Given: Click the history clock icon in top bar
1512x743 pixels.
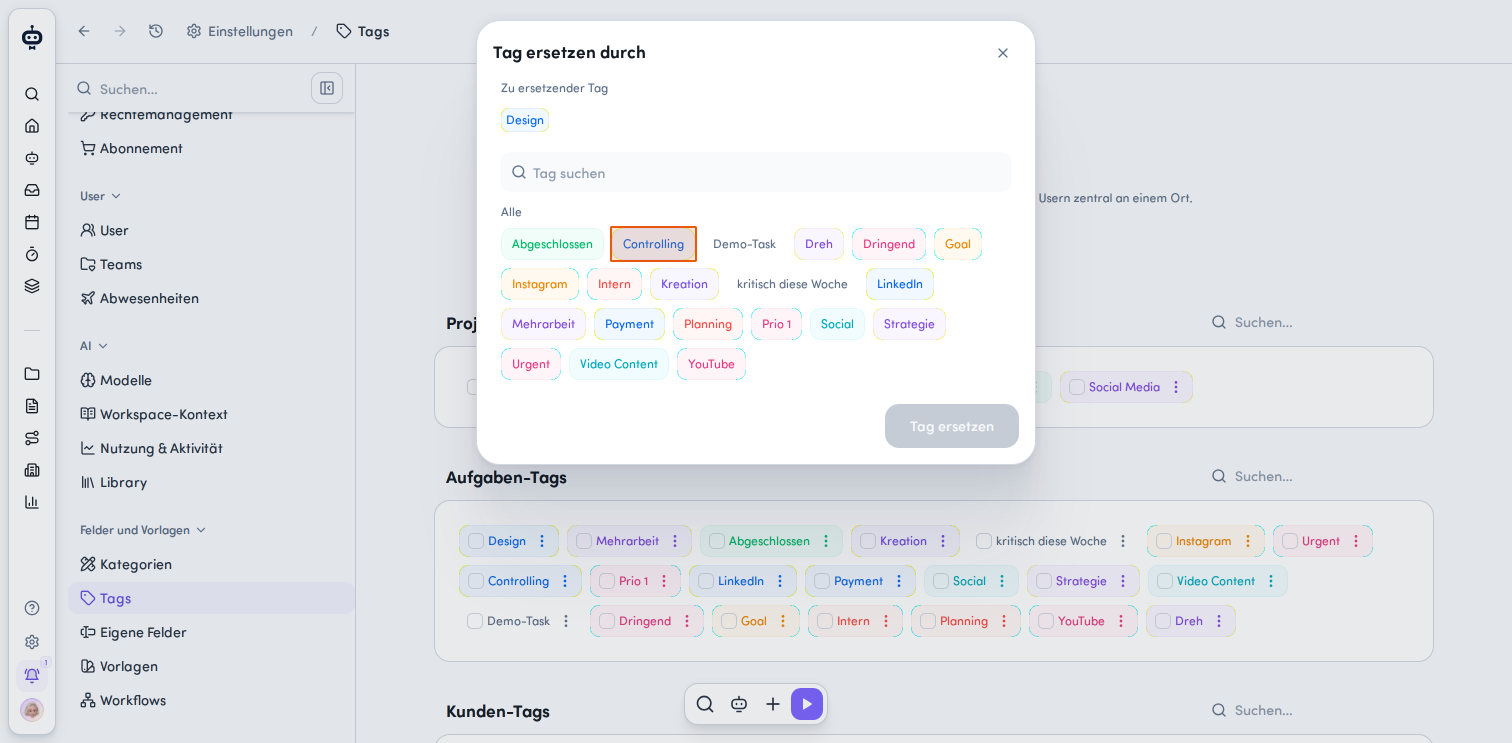Looking at the screenshot, I should coord(156,31).
